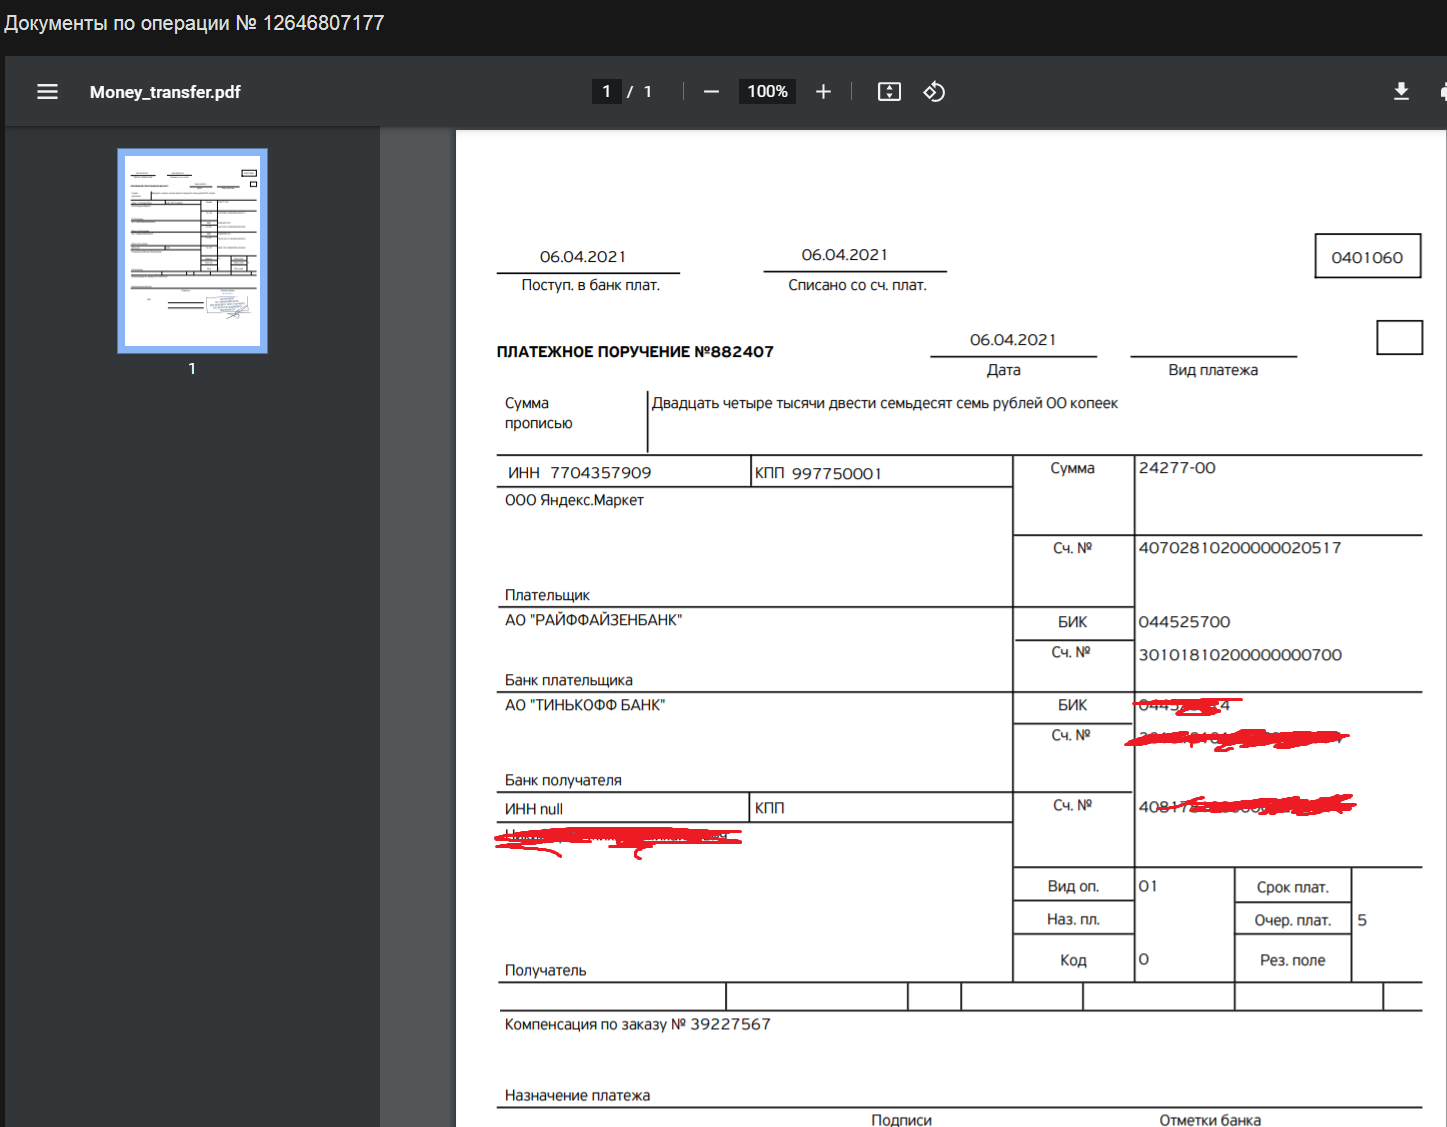Download the Money_transfer.pdf file
The width and height of the screenshot is (1447, 1127).
coord(1401,92)
